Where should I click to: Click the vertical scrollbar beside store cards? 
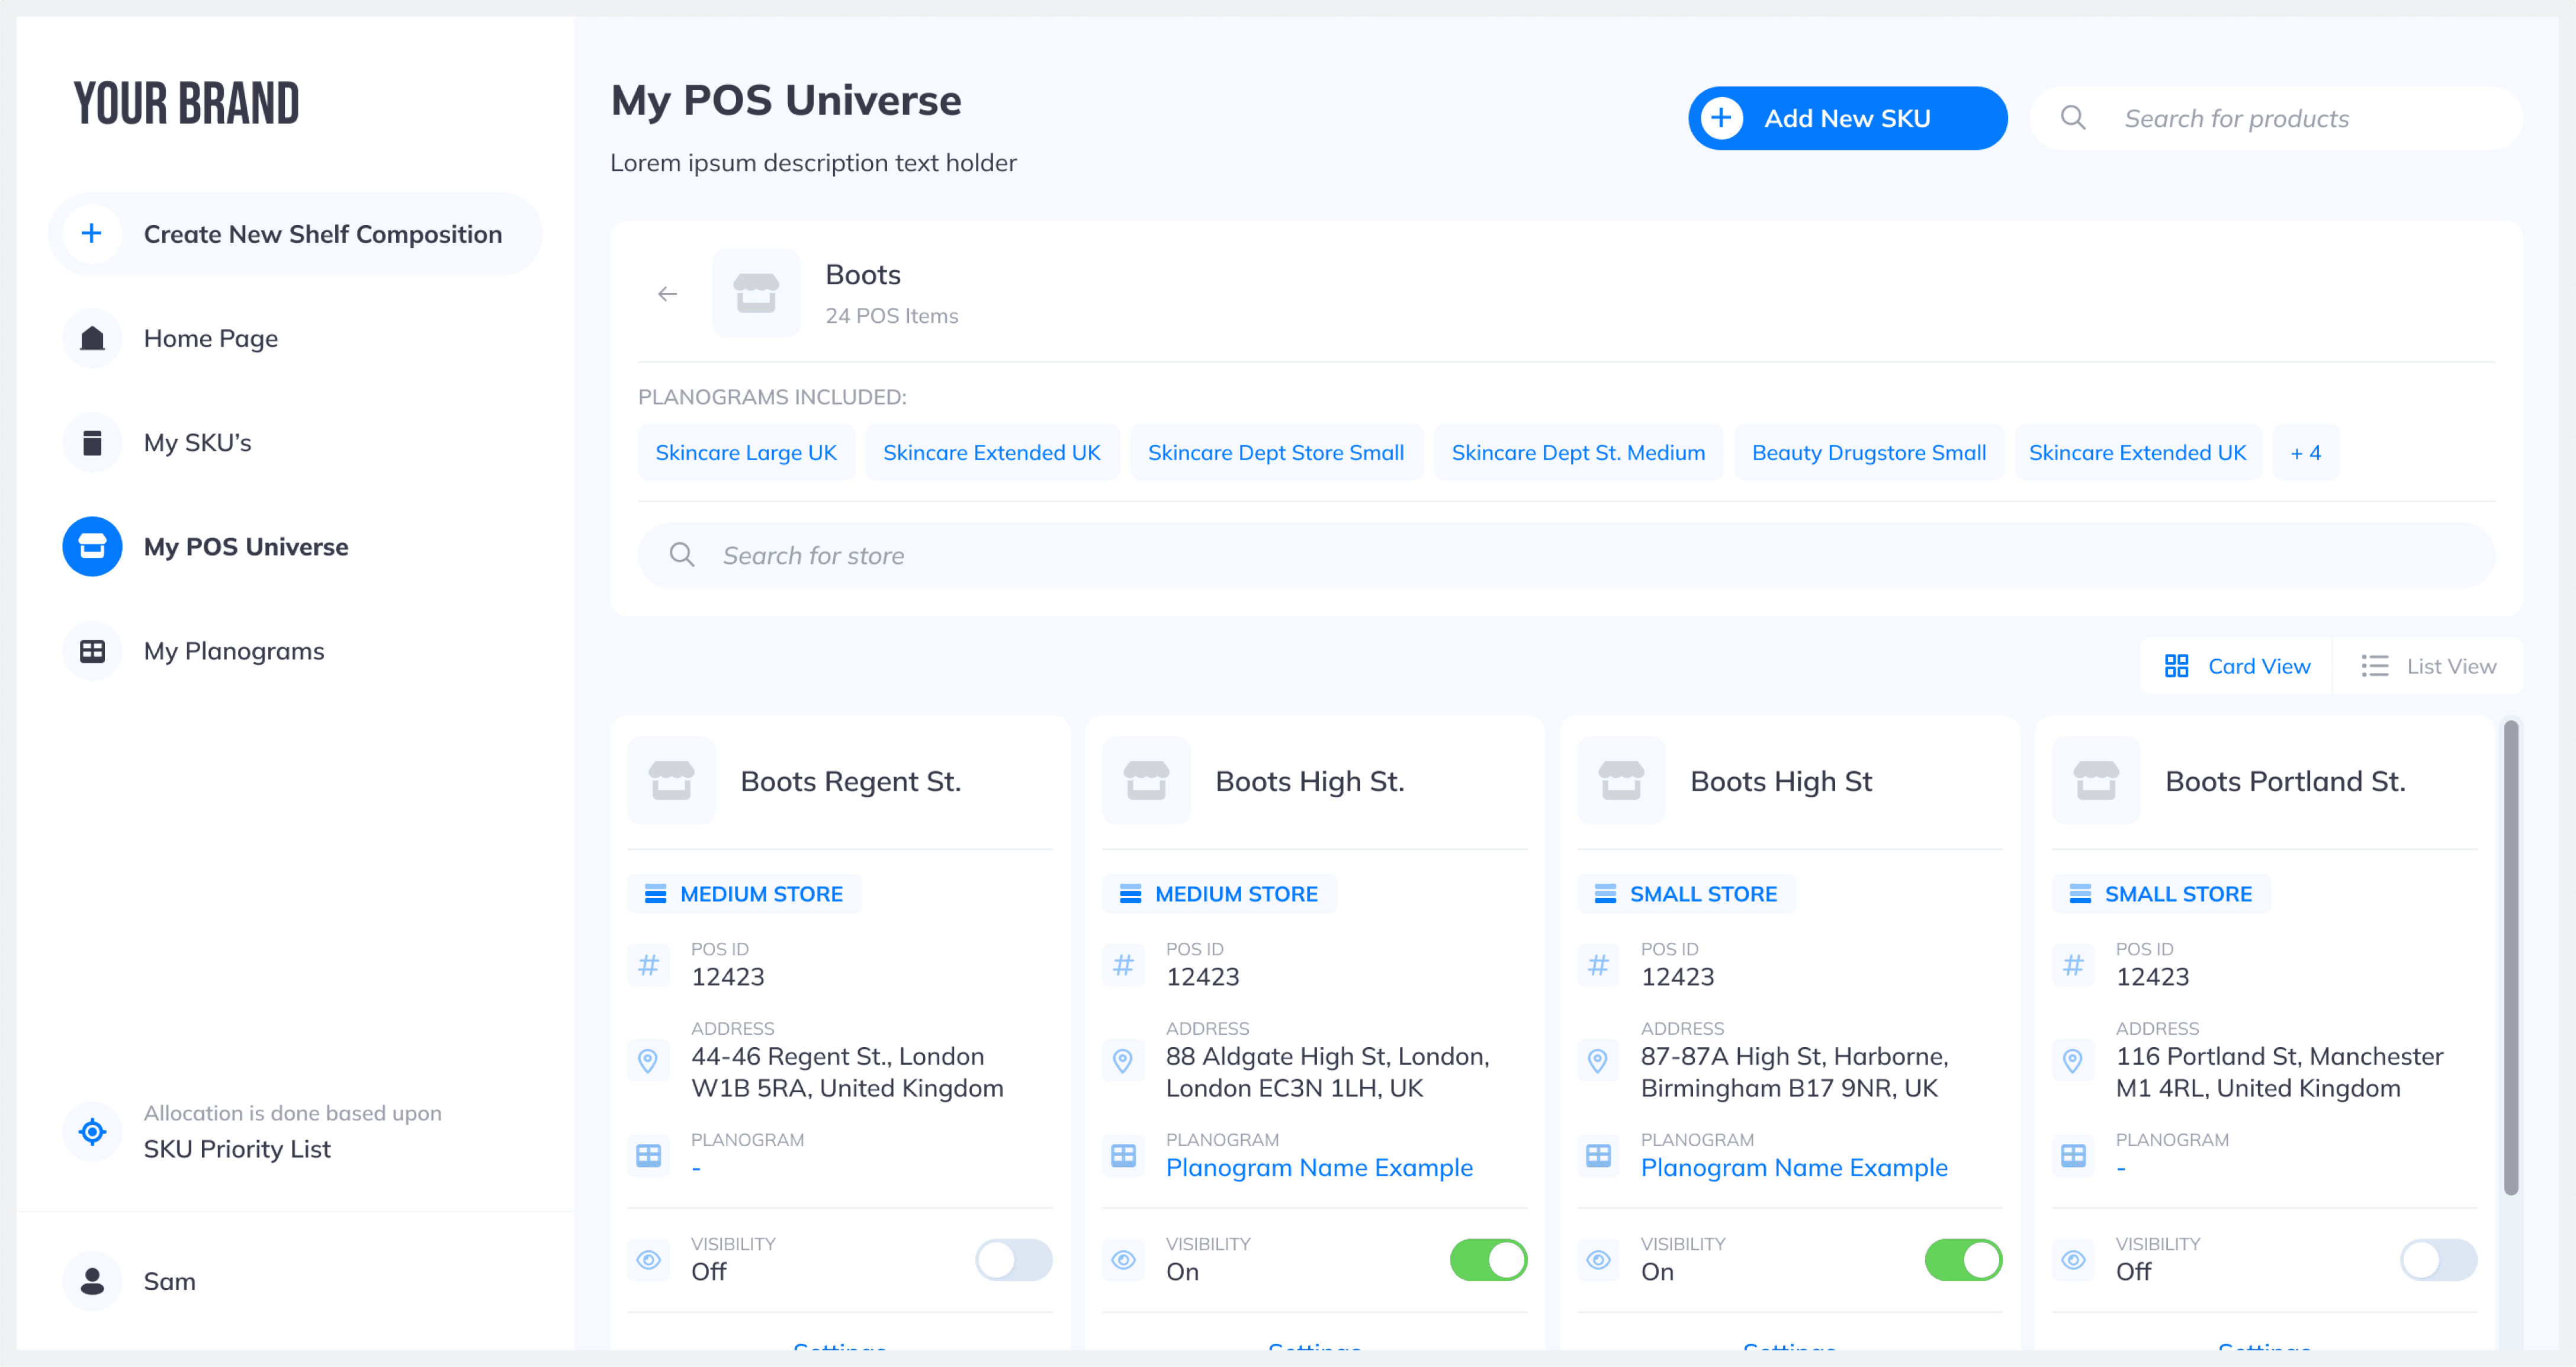tap(2511, 957)
